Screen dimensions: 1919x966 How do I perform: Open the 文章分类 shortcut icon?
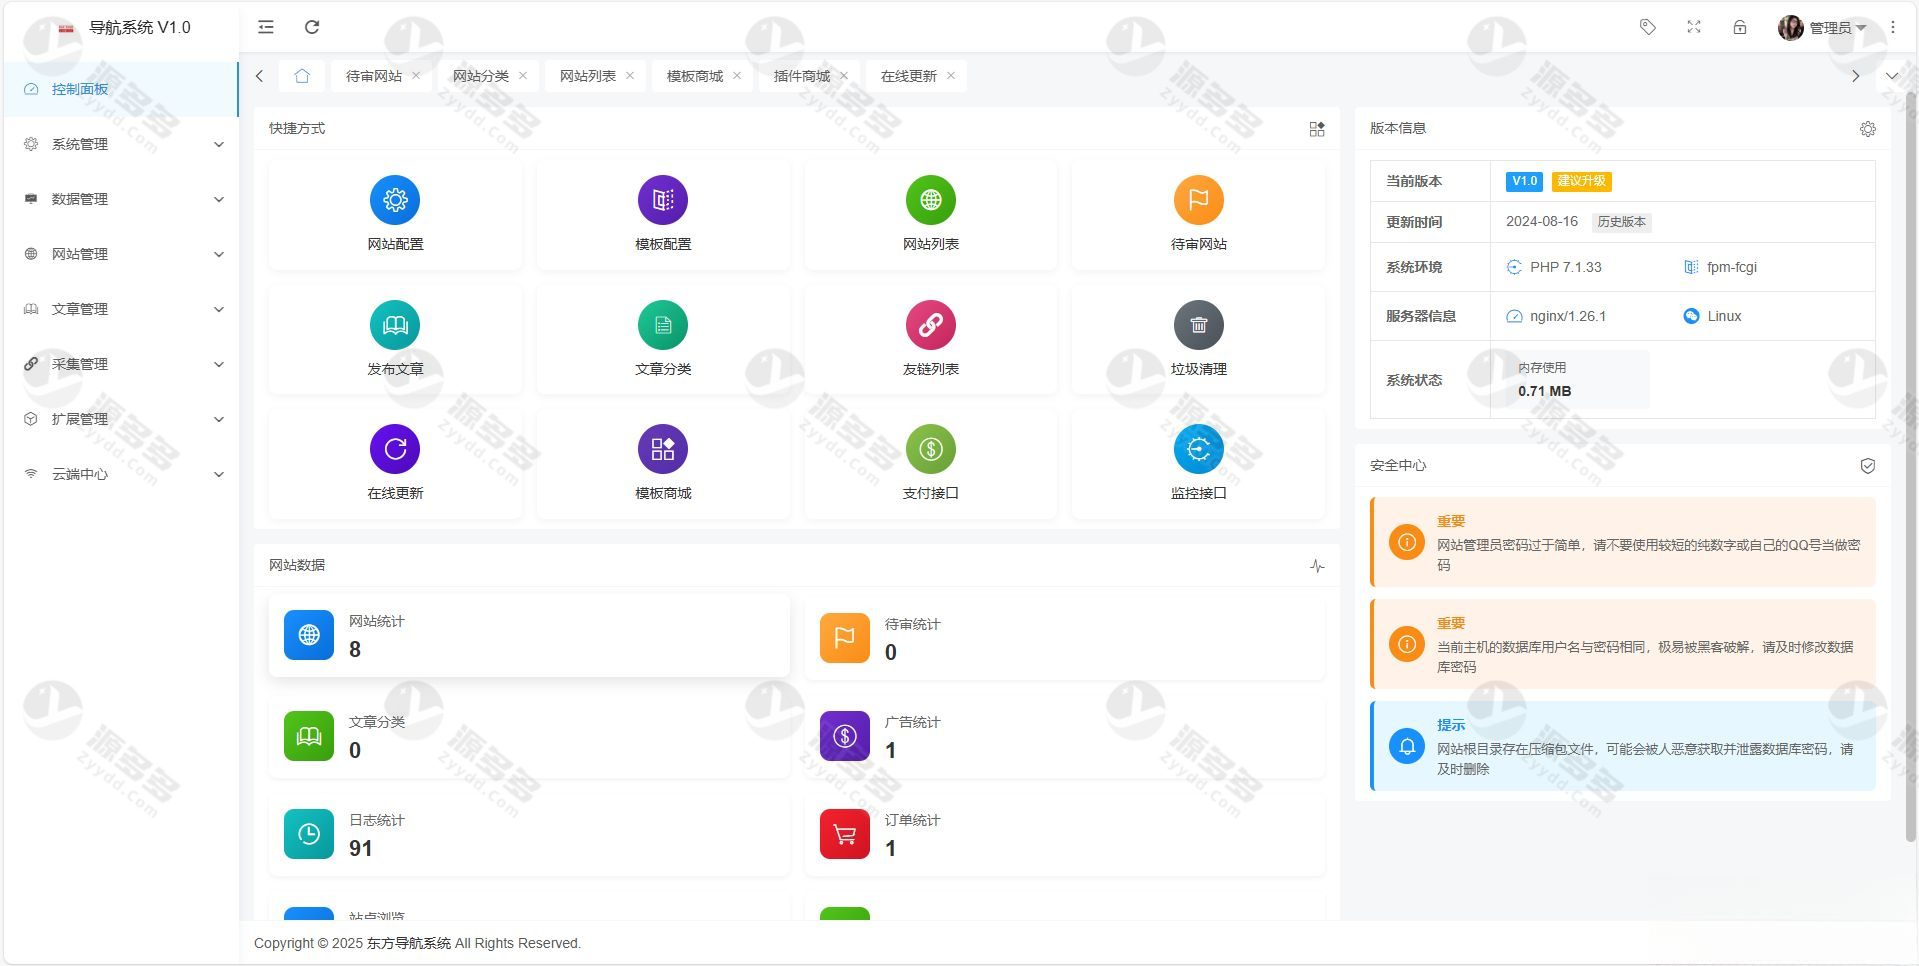point(663,325)
